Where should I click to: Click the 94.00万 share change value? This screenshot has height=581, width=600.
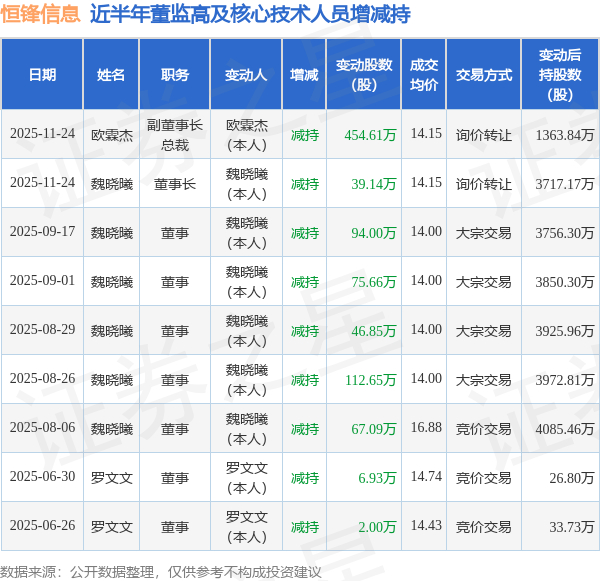pyautogui.click(x=373, y=233)
